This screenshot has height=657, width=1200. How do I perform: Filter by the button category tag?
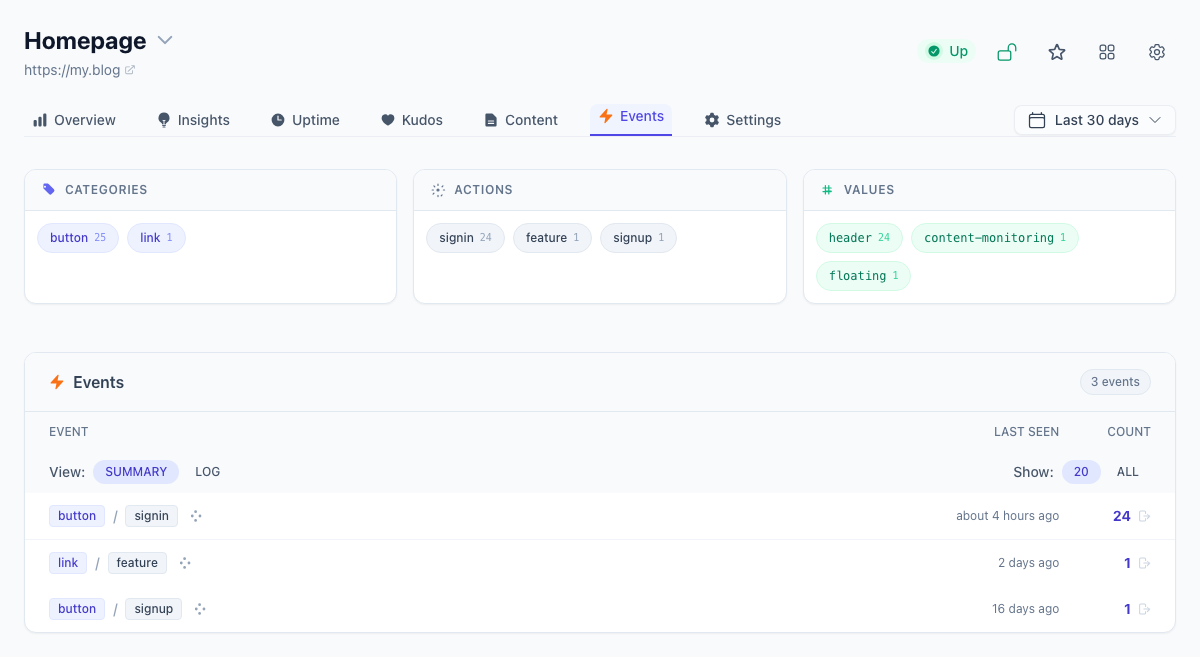pos(78,238)
